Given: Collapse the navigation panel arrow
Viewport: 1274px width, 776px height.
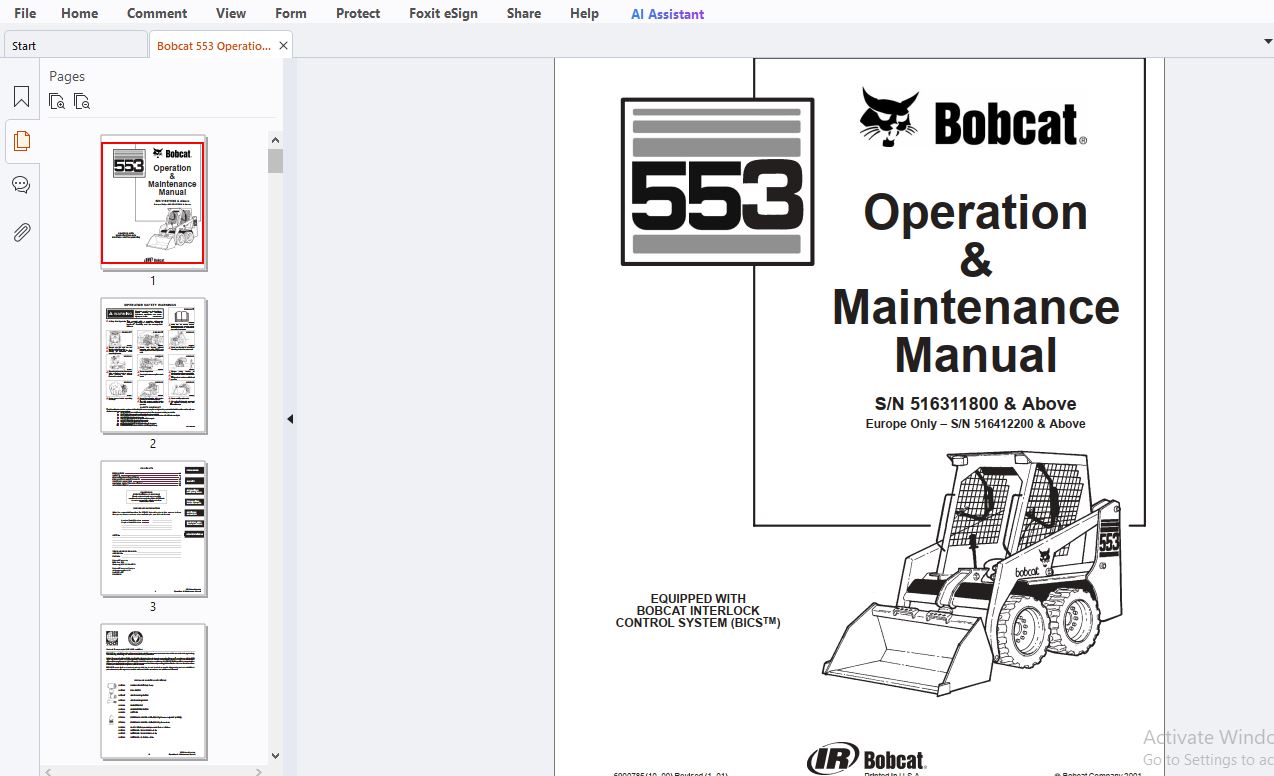Looking at the screenshot, I should click(290, 419).
